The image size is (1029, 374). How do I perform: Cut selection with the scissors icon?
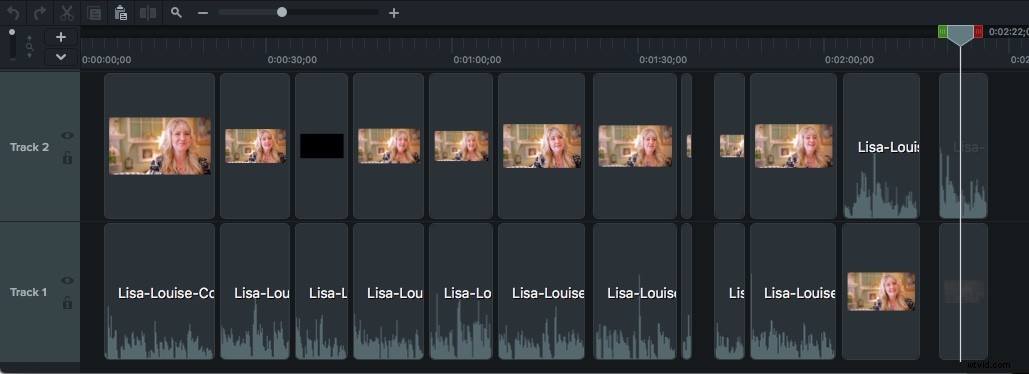pos(67,12)
